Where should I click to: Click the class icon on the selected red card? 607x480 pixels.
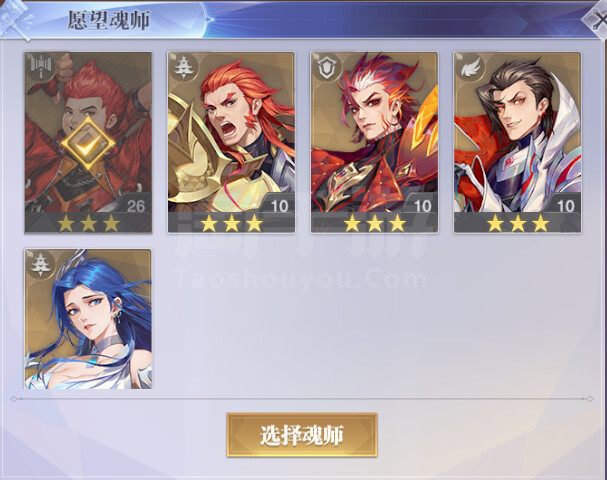pyautogui.click(x=40, y=67)
